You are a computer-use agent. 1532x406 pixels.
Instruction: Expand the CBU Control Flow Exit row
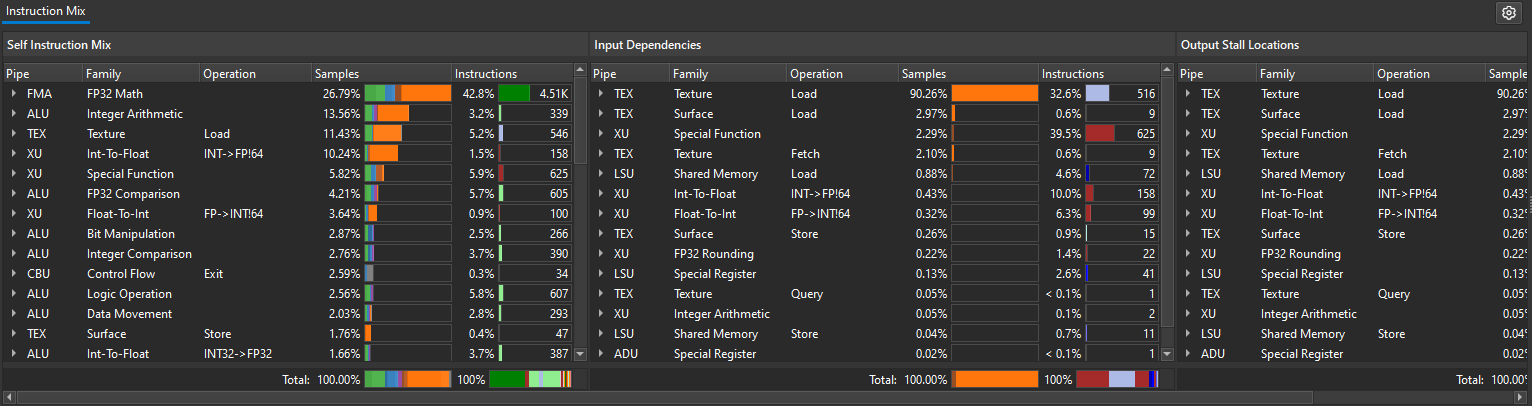(14, 274)
